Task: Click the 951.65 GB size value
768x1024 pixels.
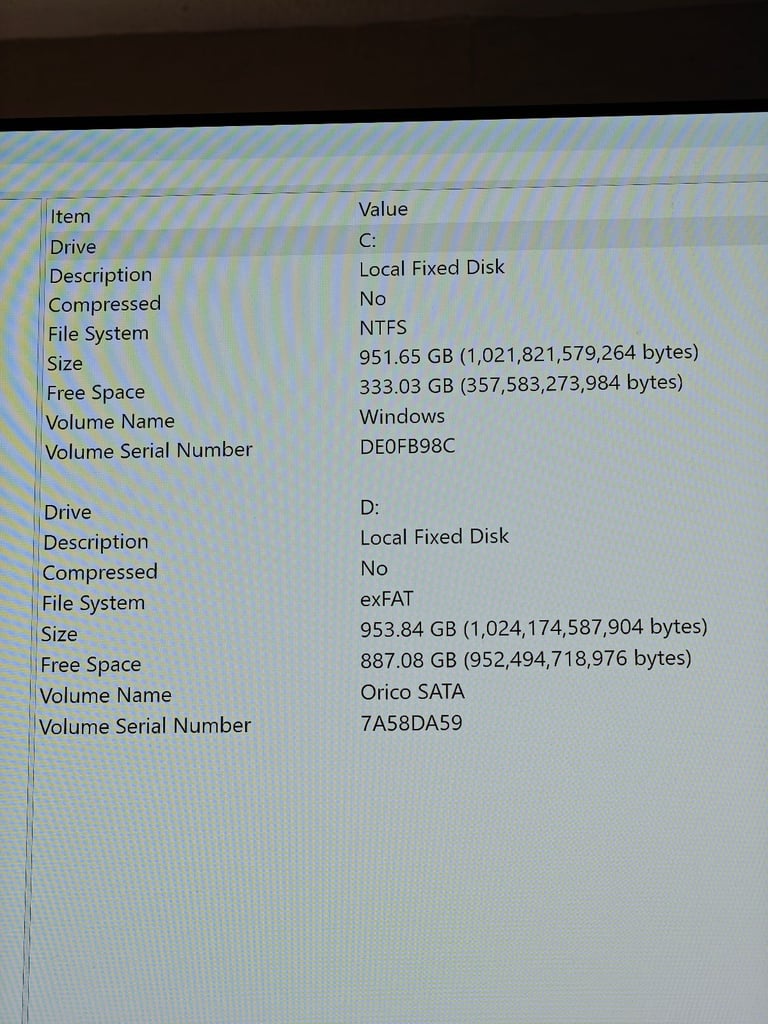Action: tap(529, 354)
